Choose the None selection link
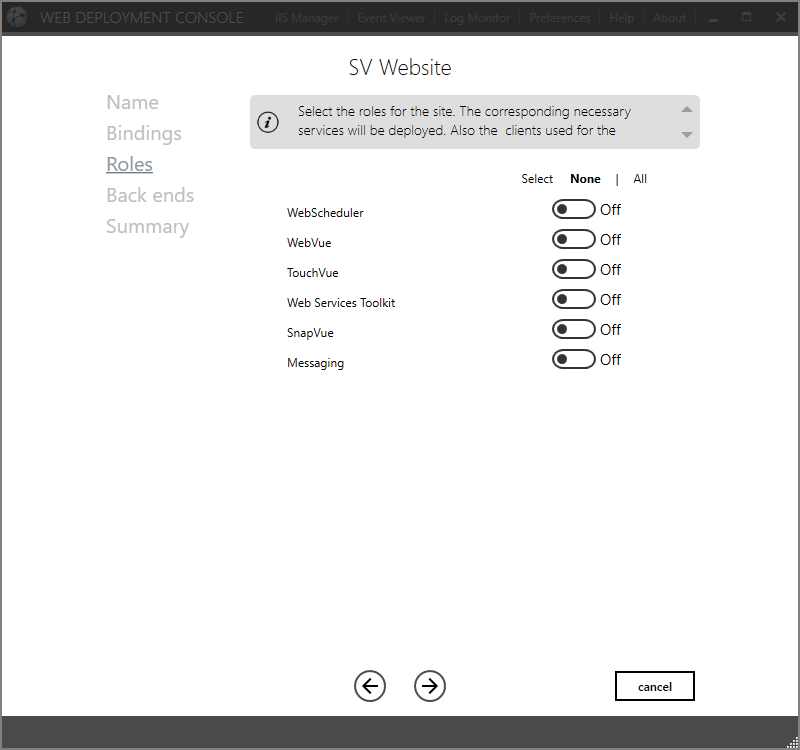The image size is (800, 750). pyautogui.click(x=585, y=179)
